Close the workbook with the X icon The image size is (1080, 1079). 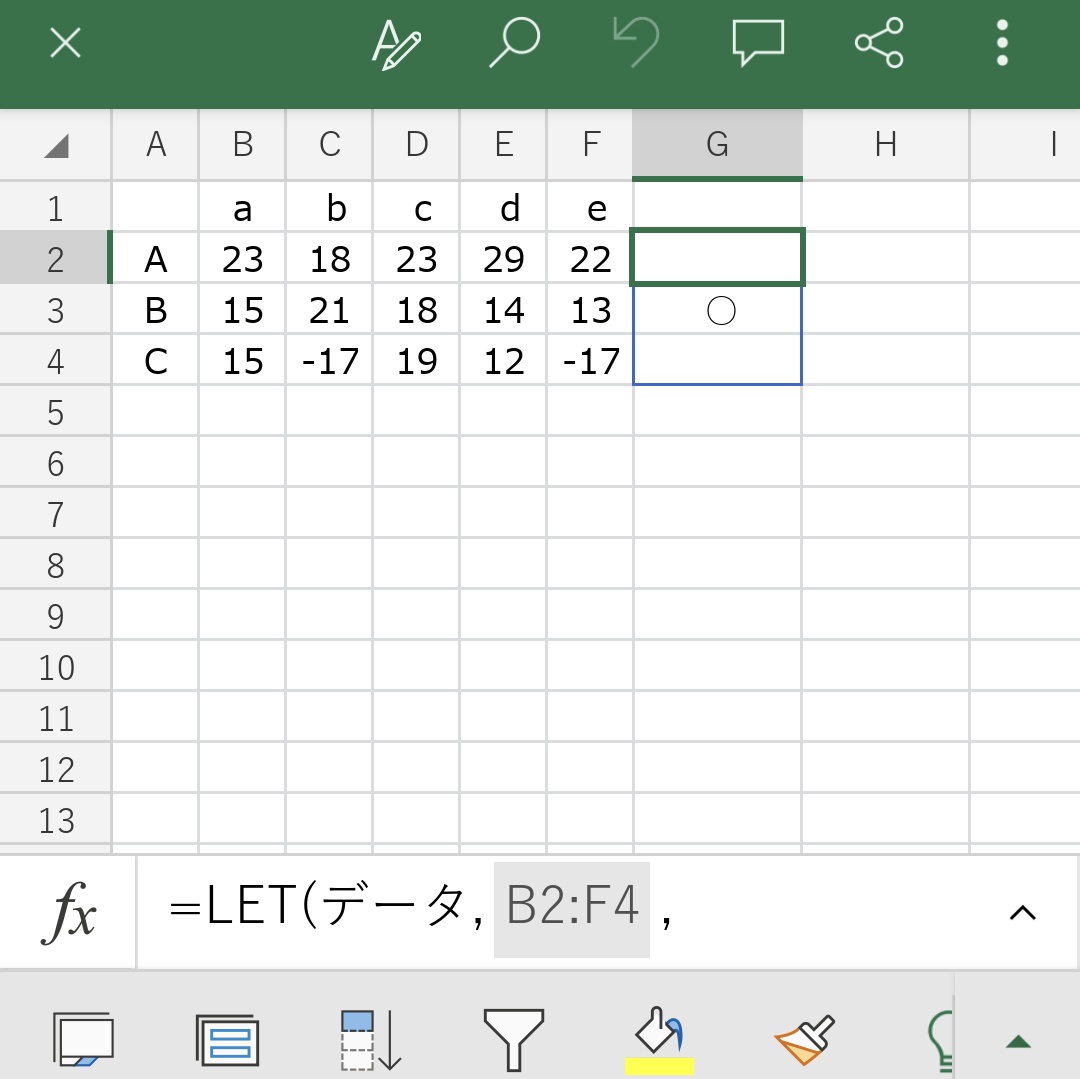(65, 43)
